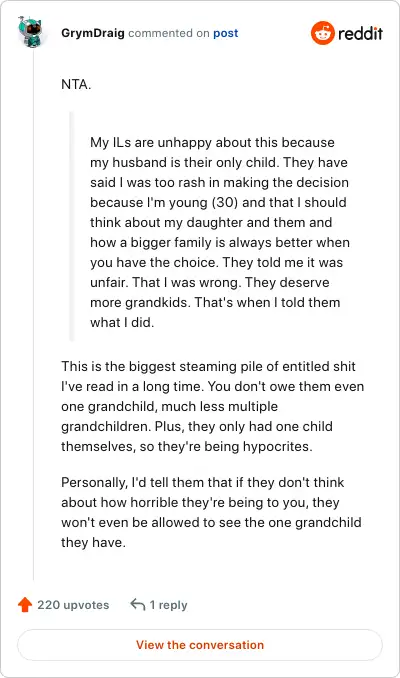Click the quoted line ending "what I did."
400x678 pixels.
(x=122, y=322)
